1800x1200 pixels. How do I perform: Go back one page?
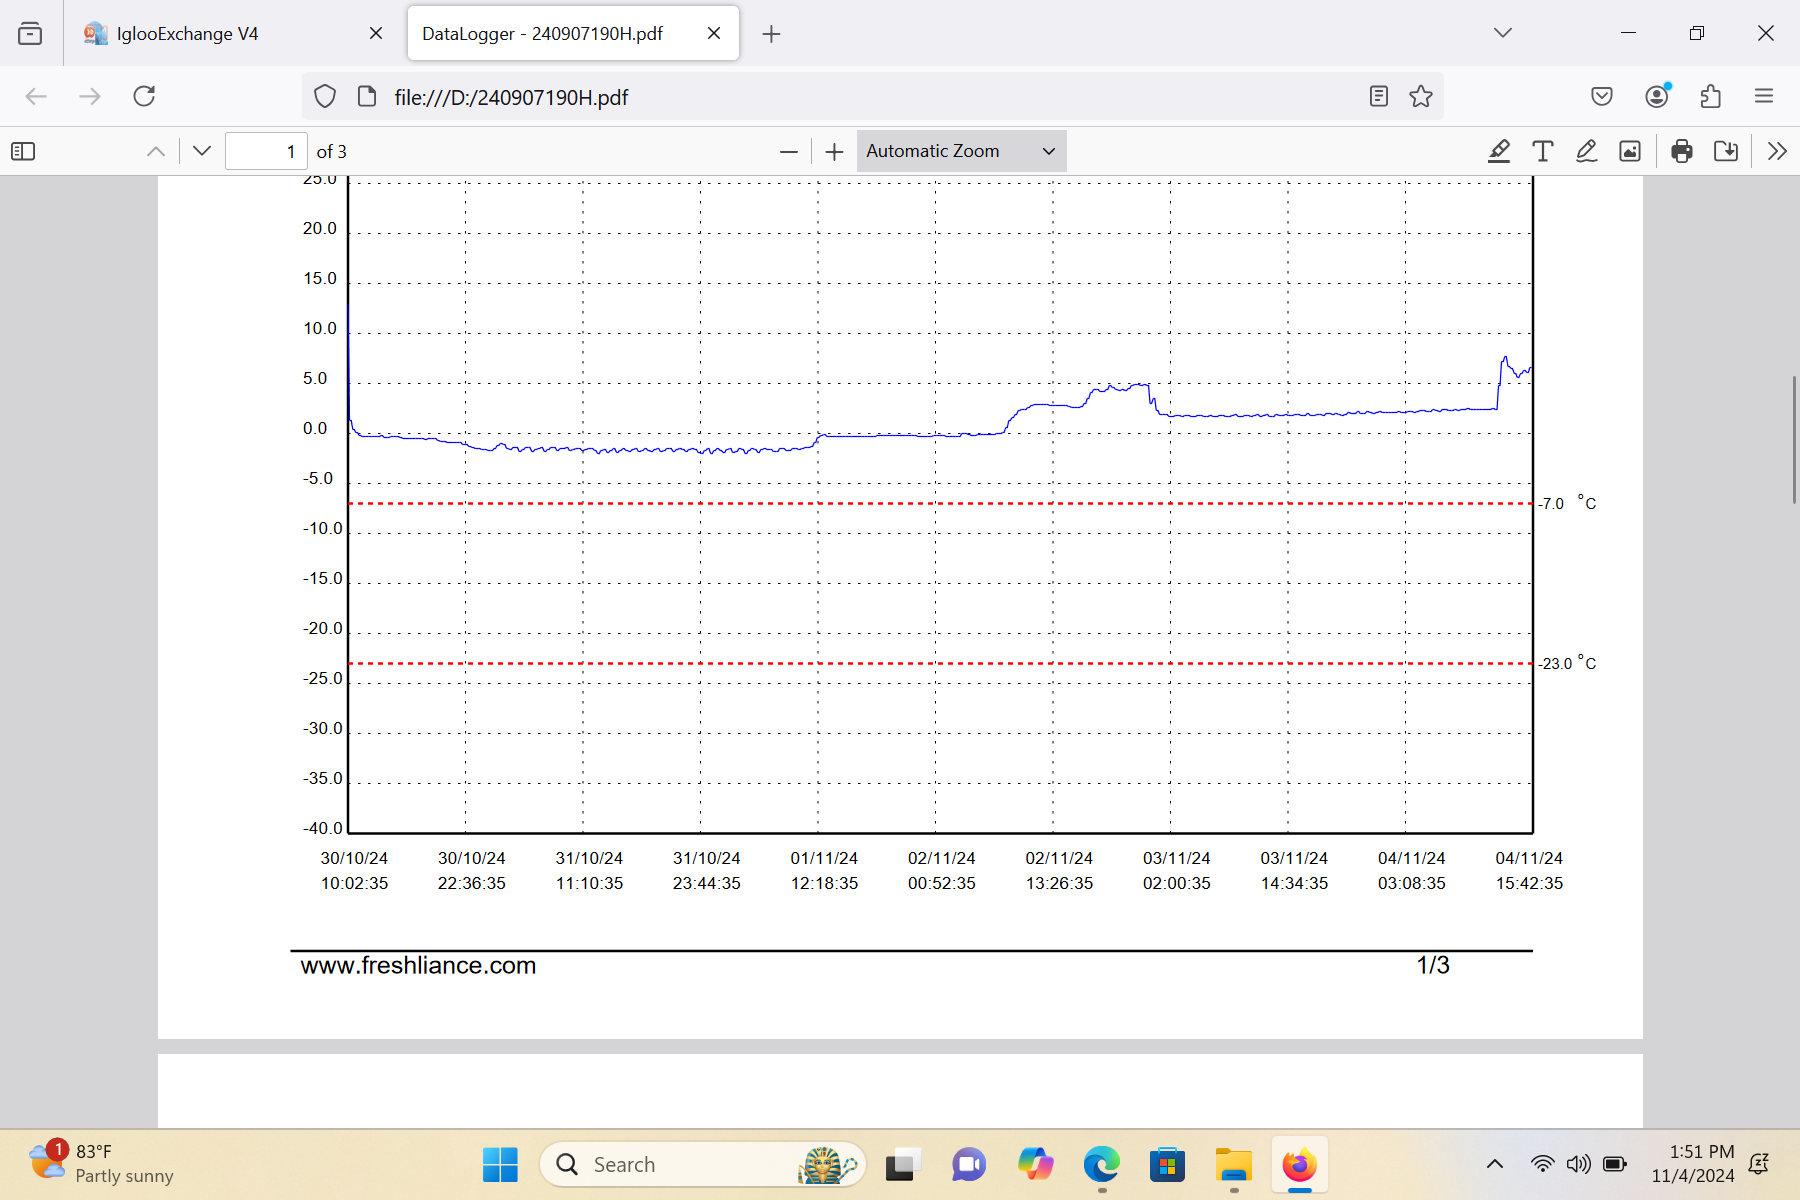coord(36,96)
